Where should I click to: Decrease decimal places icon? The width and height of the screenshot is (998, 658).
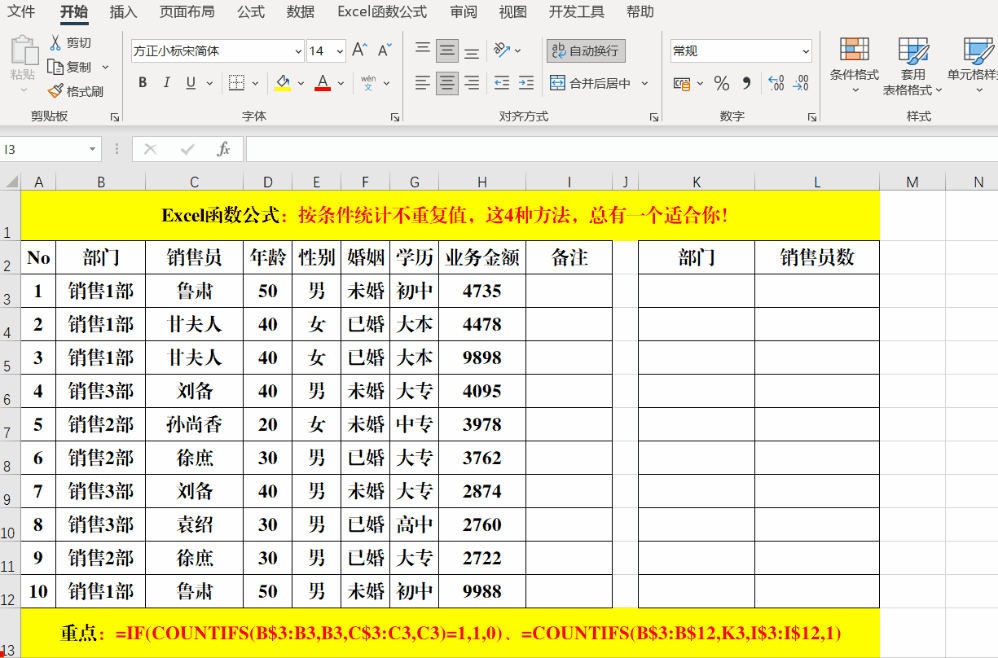click(x=800, y=83)
